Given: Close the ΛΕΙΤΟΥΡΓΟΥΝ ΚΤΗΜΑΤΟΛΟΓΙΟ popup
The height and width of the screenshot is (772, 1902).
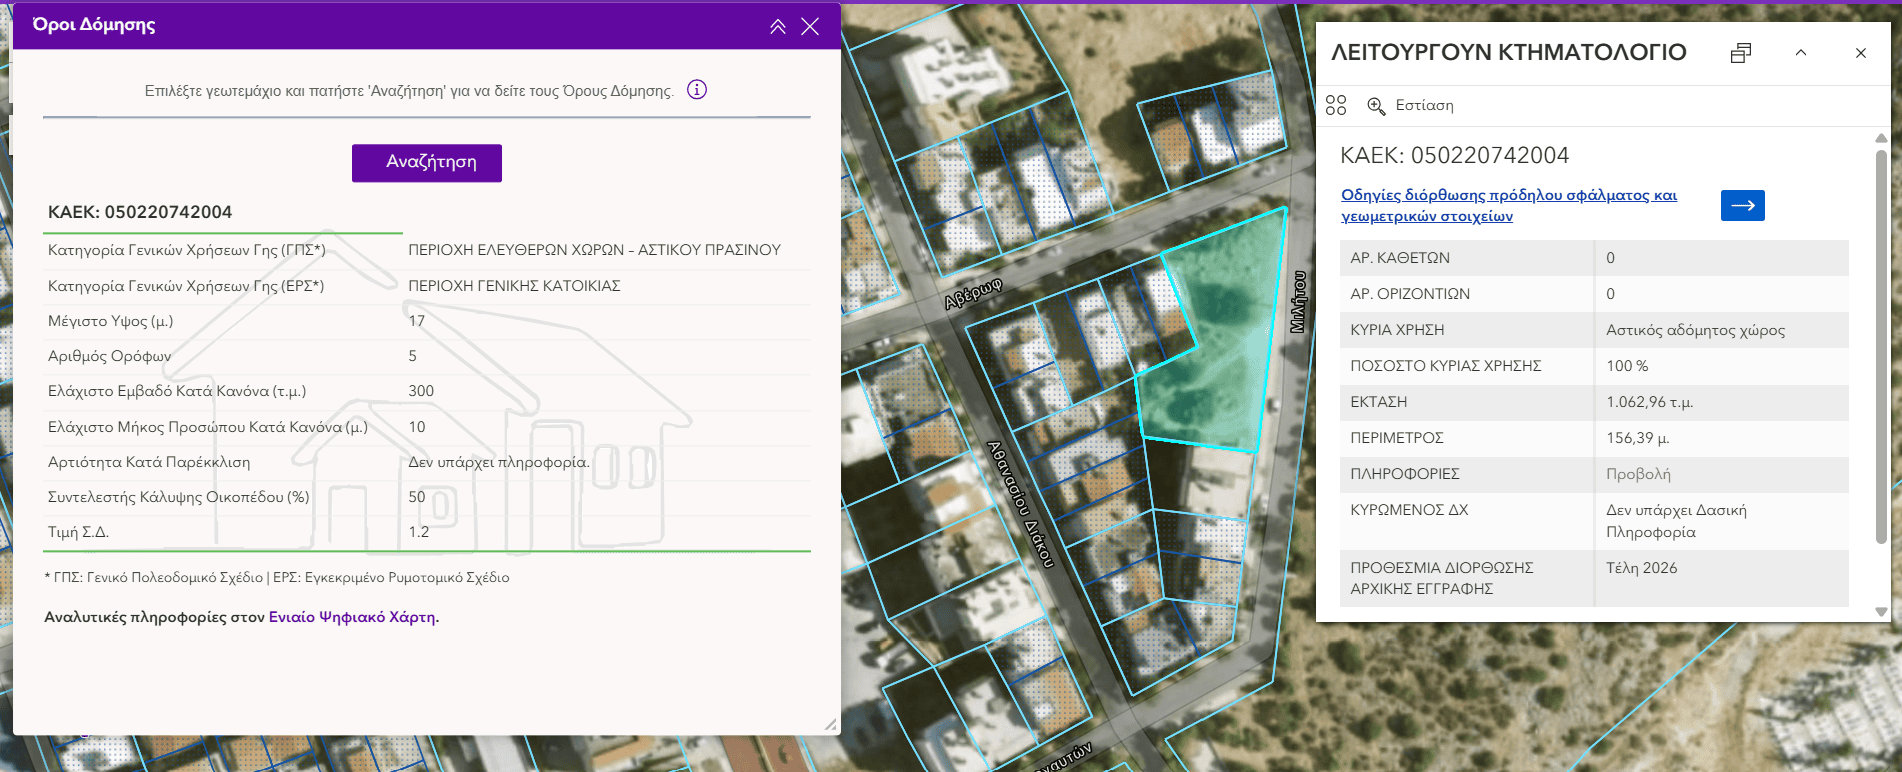Looking at the screenshot, I should coord(1860,53).
